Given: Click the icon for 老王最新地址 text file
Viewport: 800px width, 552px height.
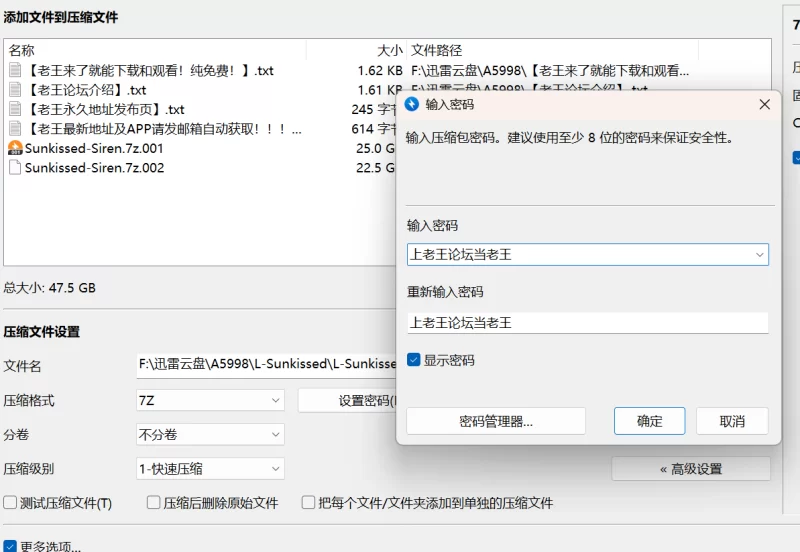Looking at the screenshot, I should tap(15, 129).
